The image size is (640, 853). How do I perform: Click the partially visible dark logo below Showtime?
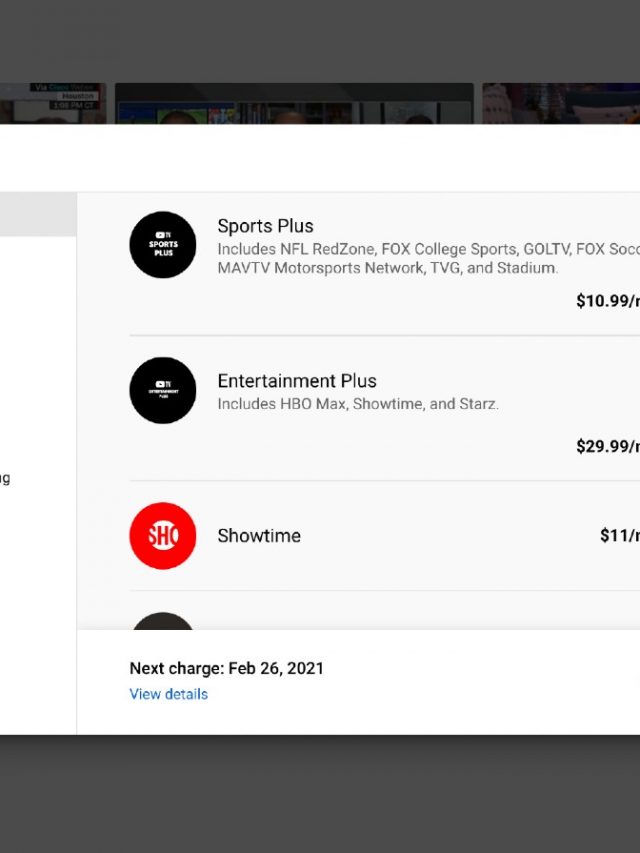point(163,621)
